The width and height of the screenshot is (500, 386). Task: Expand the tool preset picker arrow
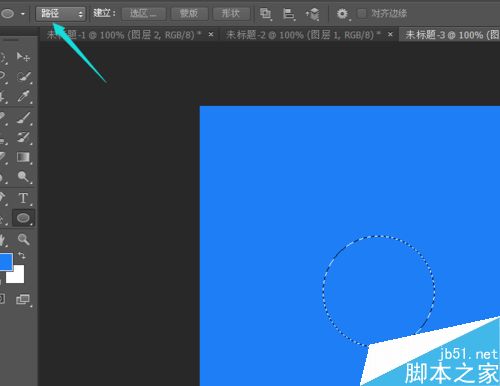[23, 14]
